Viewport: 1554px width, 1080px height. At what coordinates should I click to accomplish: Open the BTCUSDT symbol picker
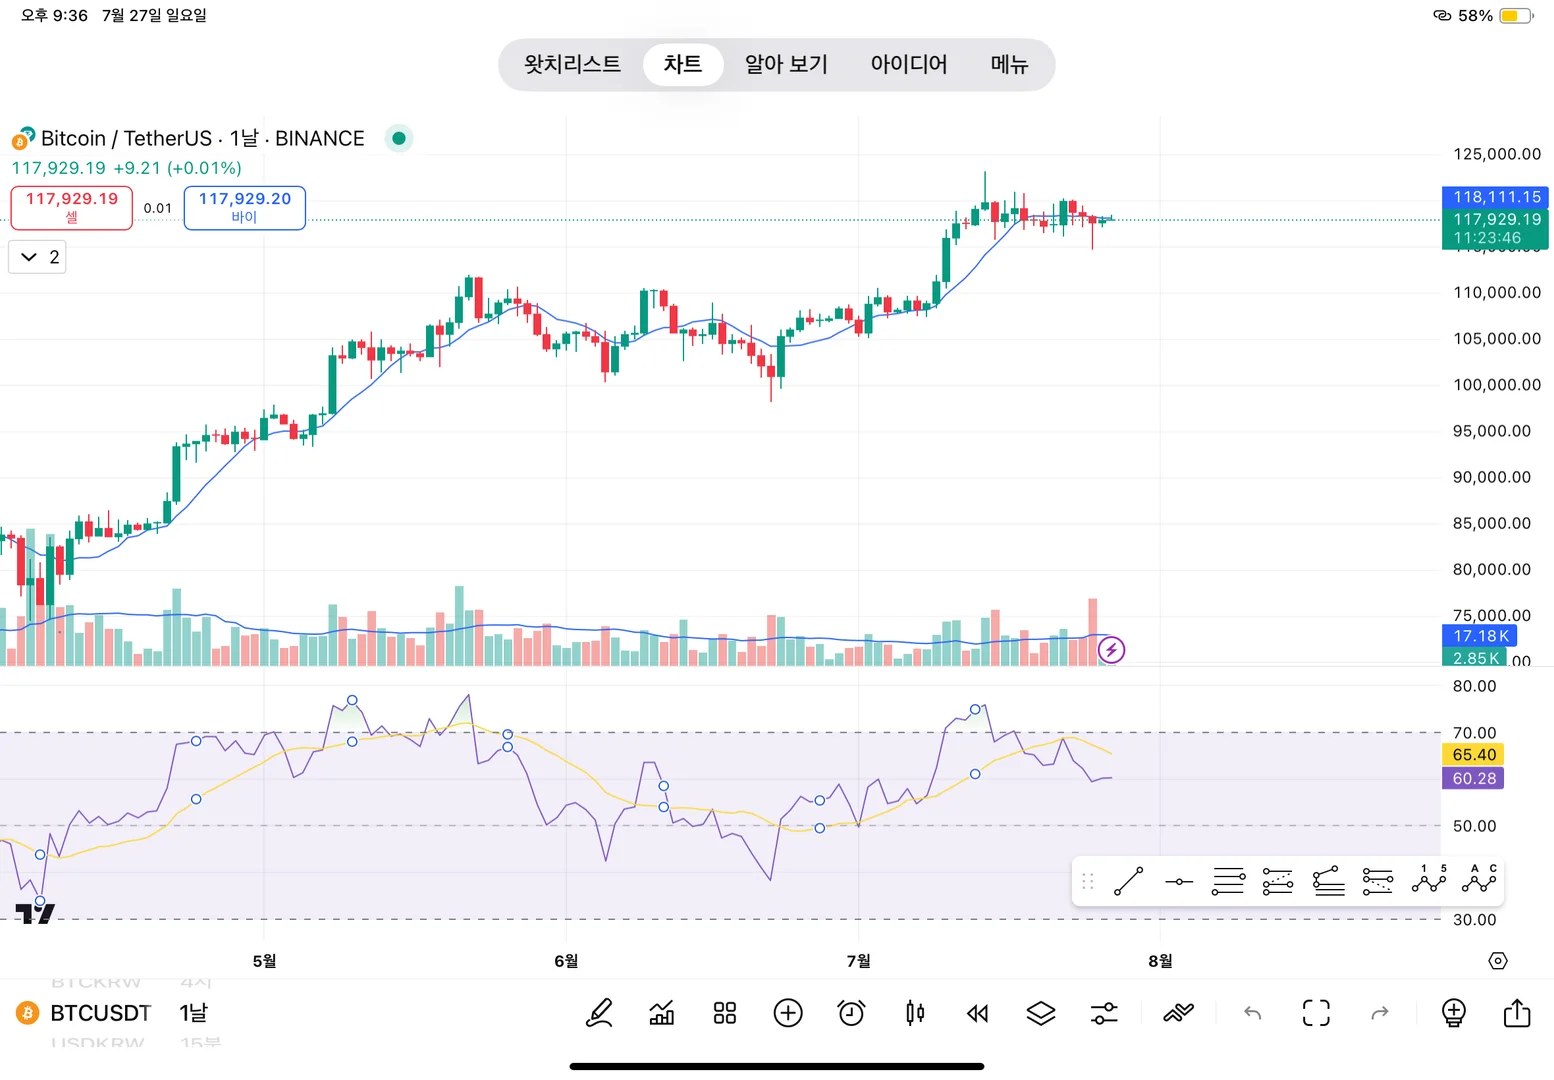coord(100,1013)
